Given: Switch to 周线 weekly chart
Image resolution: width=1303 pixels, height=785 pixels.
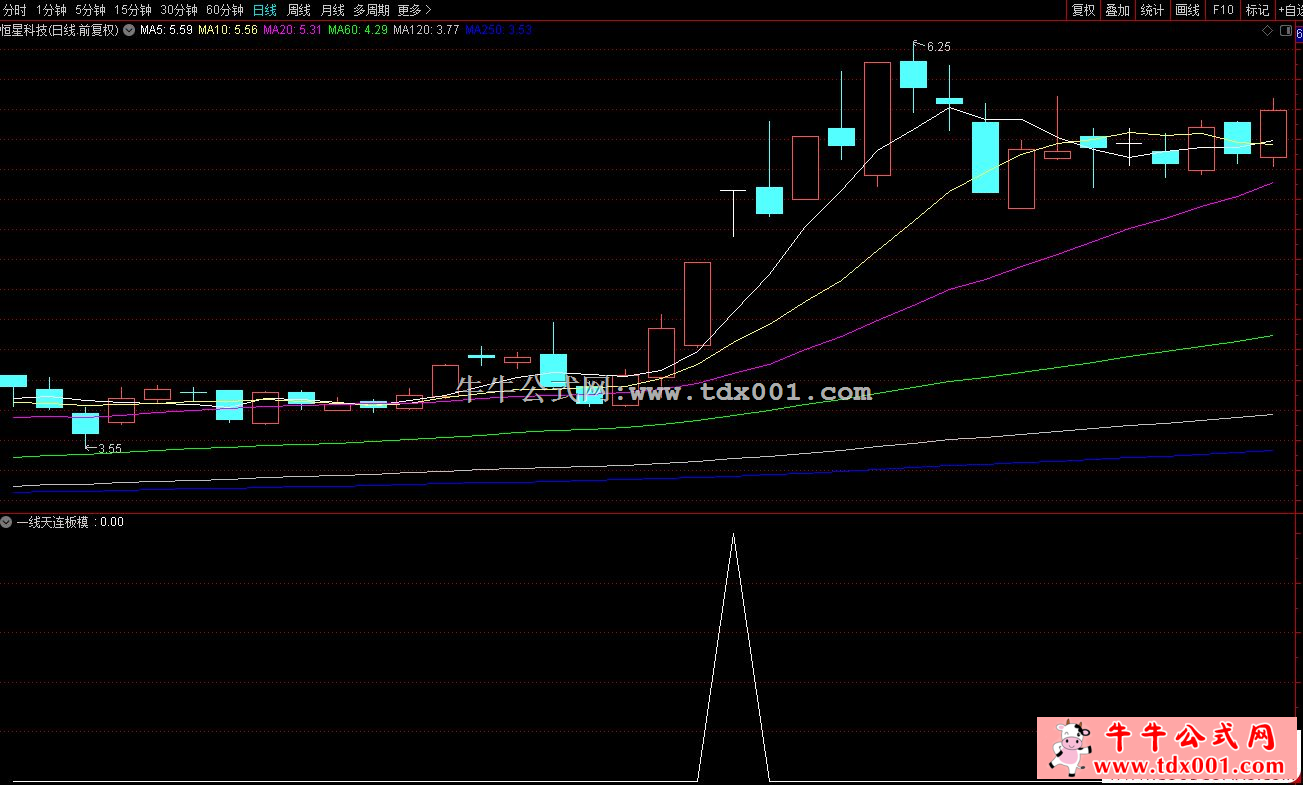Looking at the screenshot, I should [x=299, y=10].
